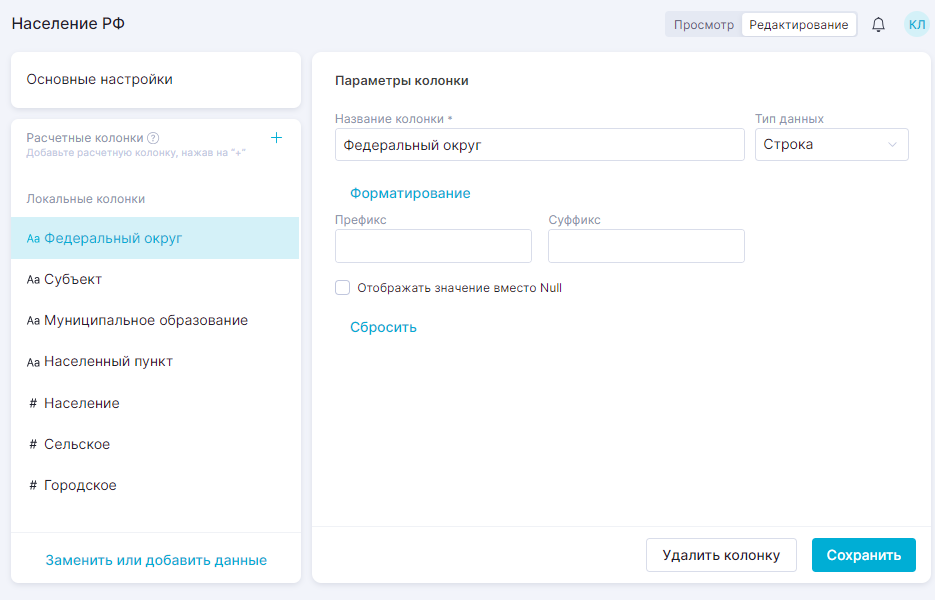The width and height of the screenshot is (935, 600).
Task: Click the notification bell icon
Action: [878, 25]
